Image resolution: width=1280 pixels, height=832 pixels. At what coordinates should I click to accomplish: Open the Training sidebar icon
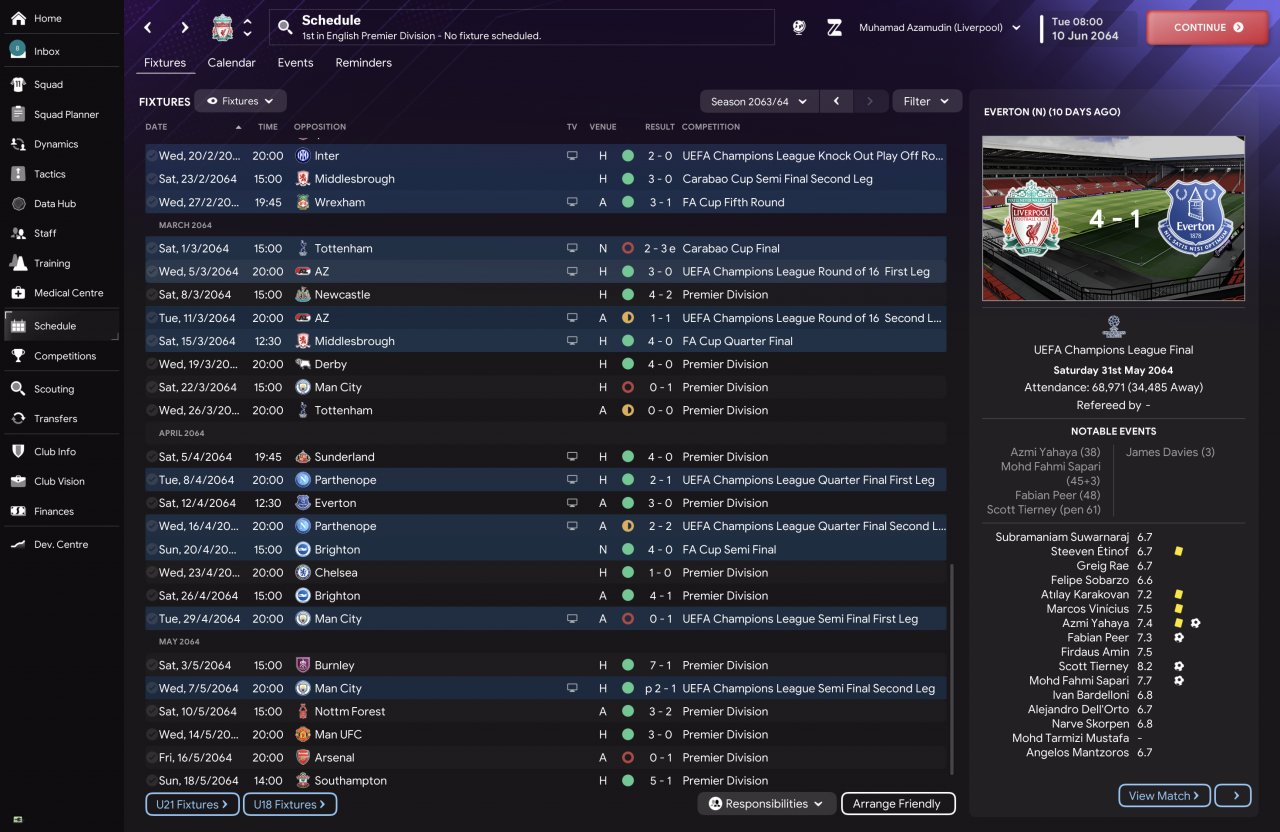pos(18,263)
